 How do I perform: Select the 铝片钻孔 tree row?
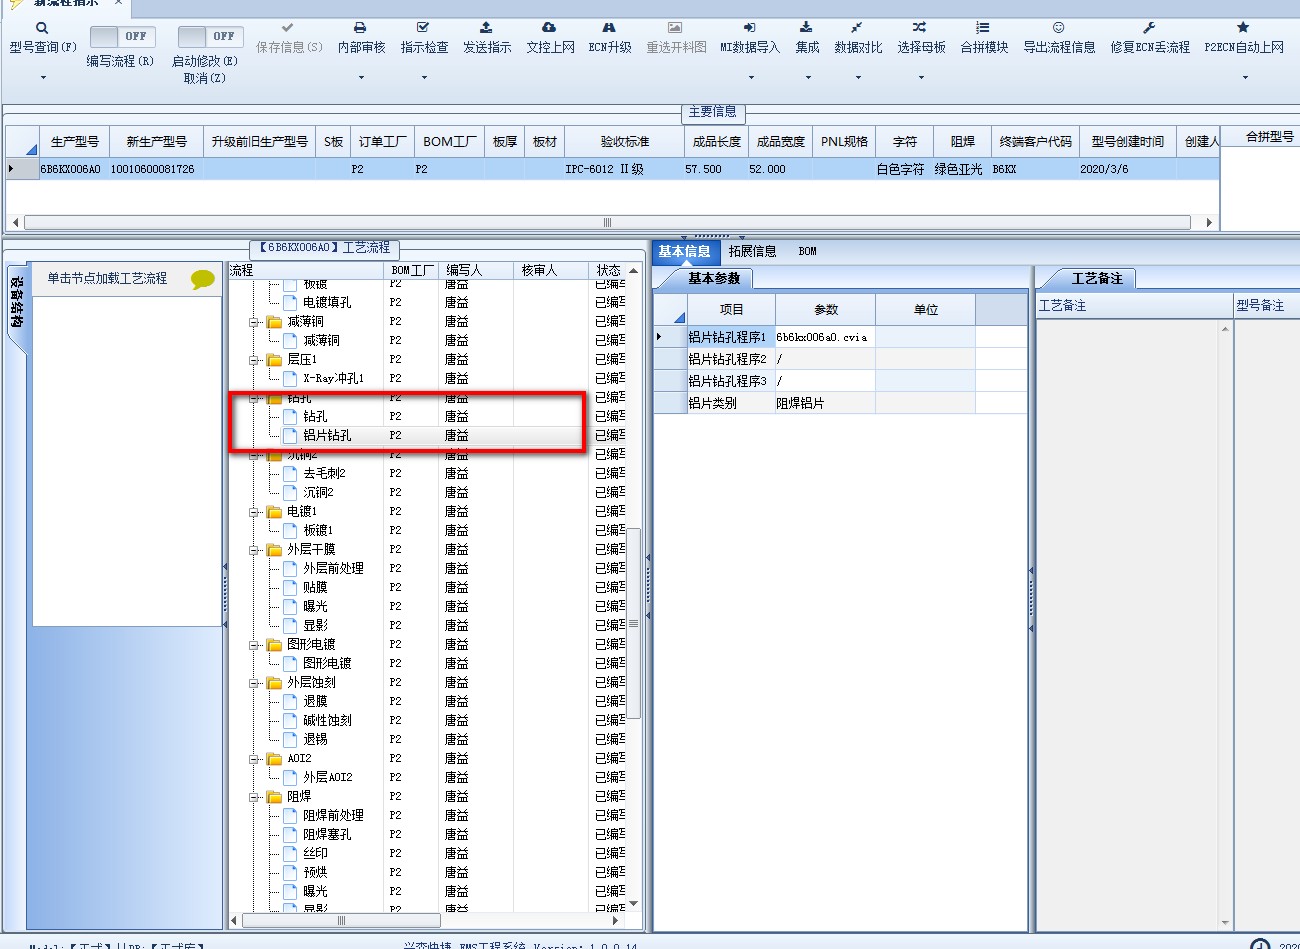point(327,436)
